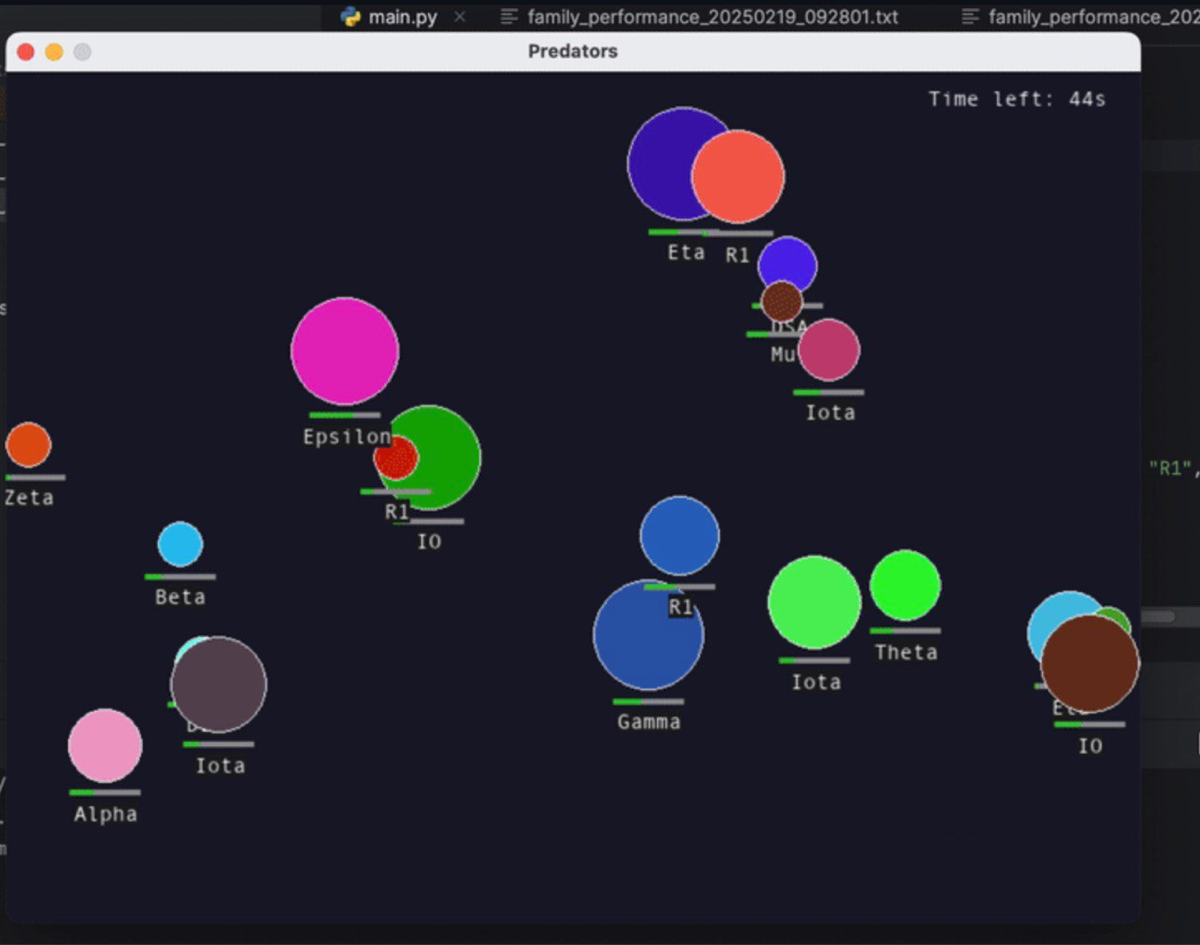Select the brown IO creature at right edge
Image resolution: width=1200 pixels, height=945 pixels.
click(1089, 665)
